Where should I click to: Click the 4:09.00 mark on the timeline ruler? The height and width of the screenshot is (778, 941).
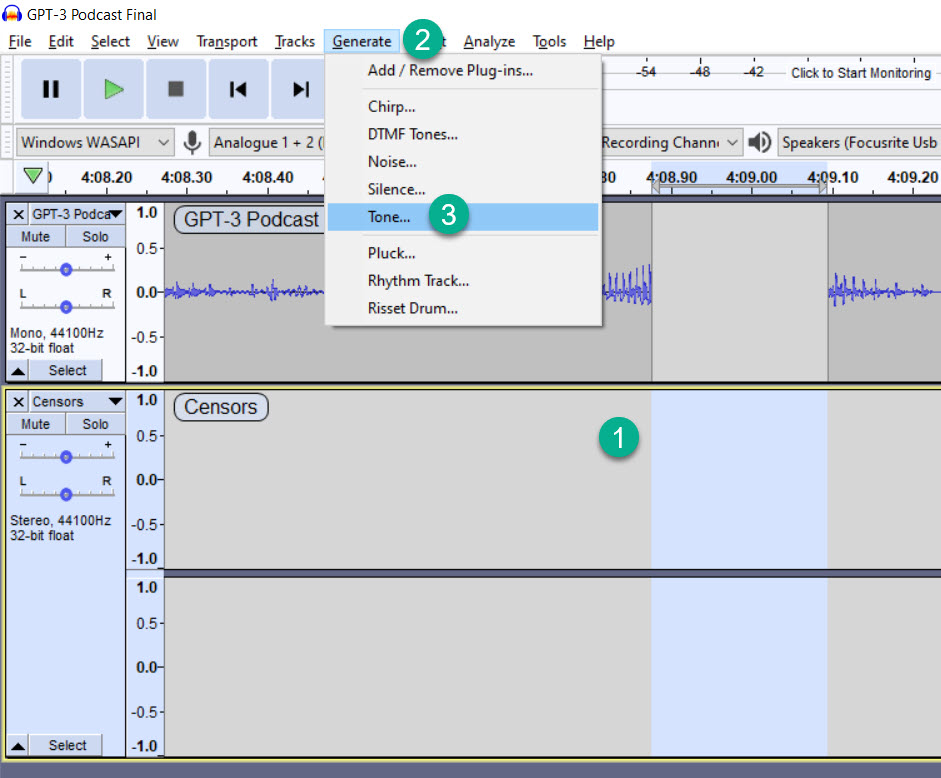(751, 177)
